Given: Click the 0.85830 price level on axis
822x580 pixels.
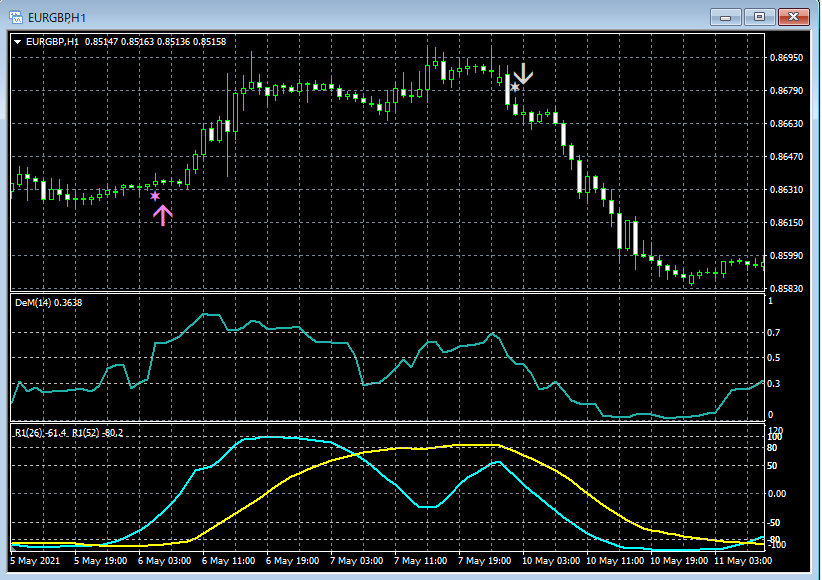Looking at the screenshot, I should click(789, 289).
